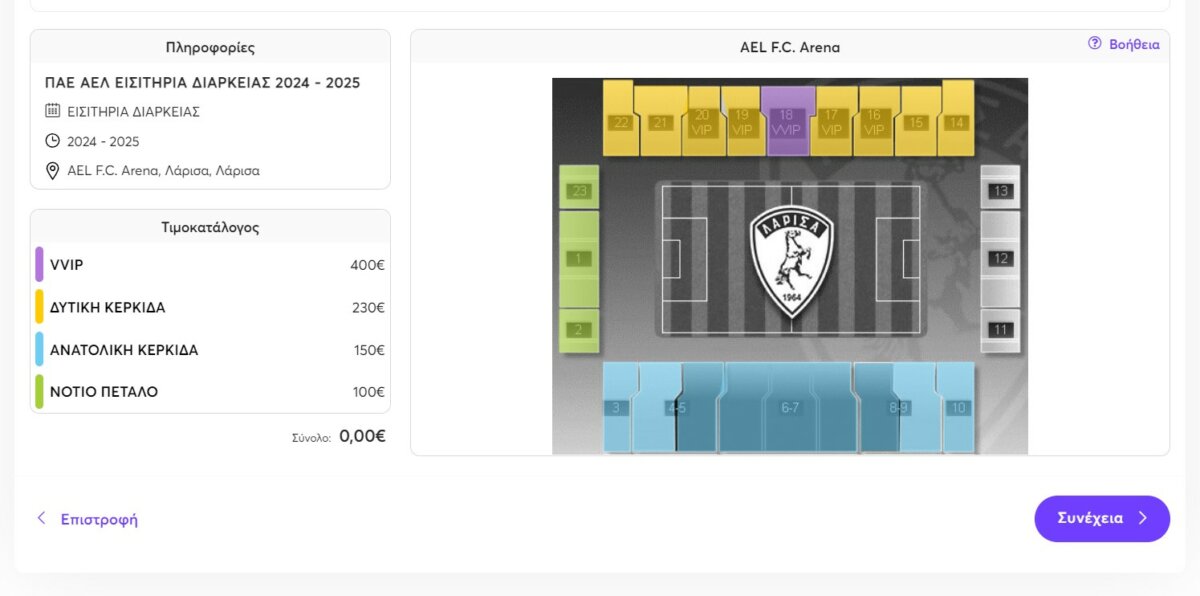Click the AEL Larissa crest on the pitch

point(791,260)
